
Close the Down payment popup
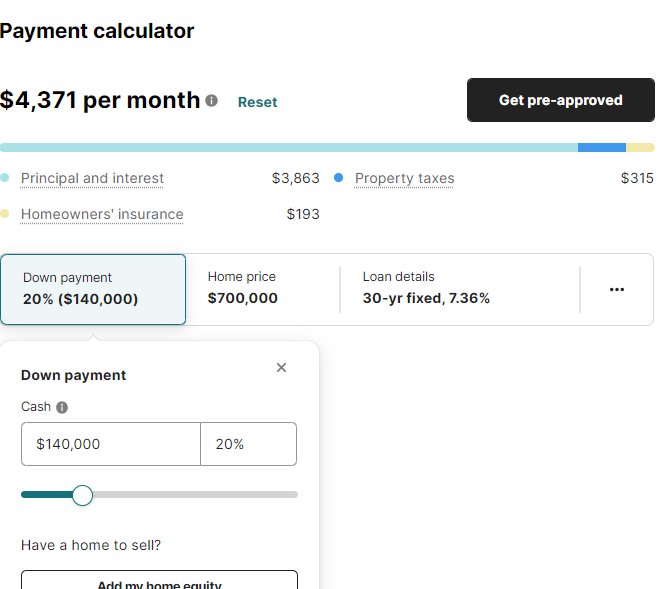pos(281,368)
